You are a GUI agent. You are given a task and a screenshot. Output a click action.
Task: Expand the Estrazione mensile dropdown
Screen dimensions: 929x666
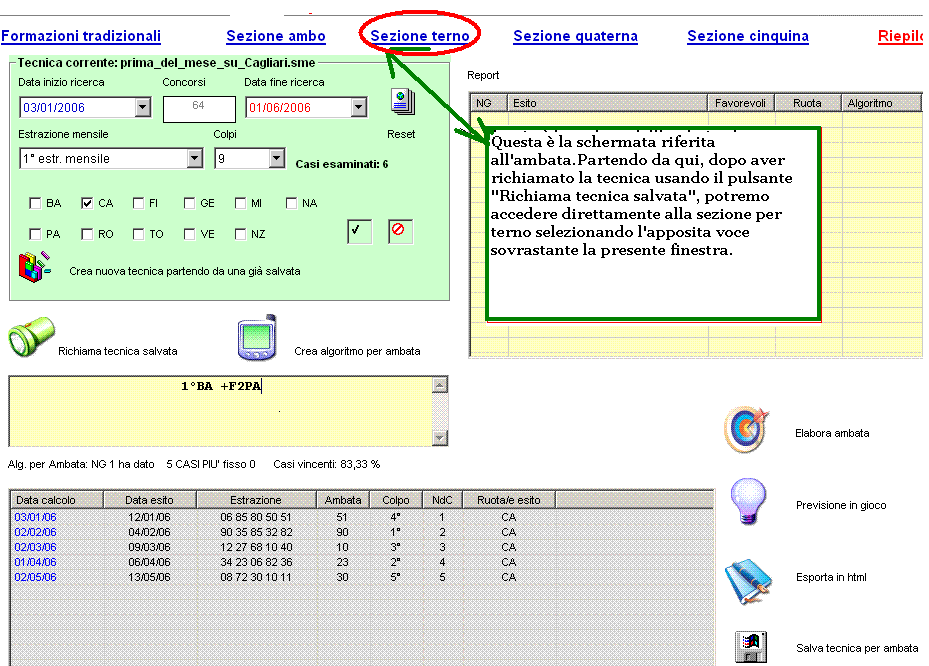click(194, 158)
